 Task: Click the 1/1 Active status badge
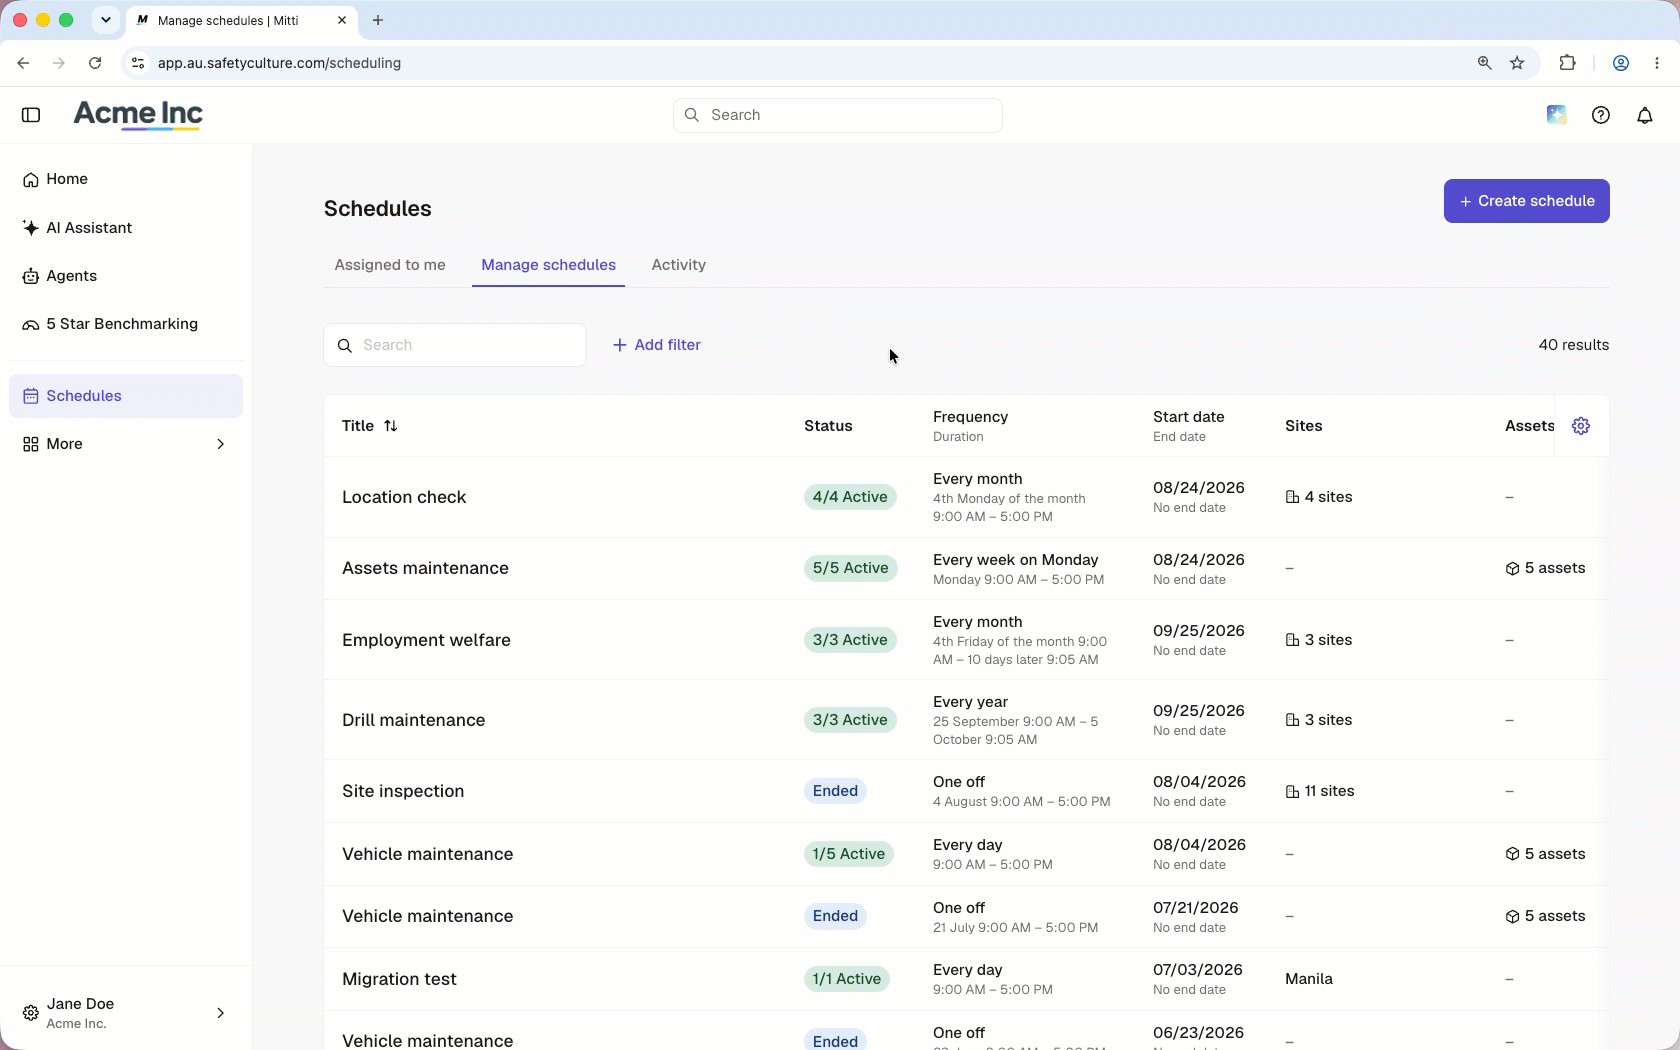pos(846,979)
